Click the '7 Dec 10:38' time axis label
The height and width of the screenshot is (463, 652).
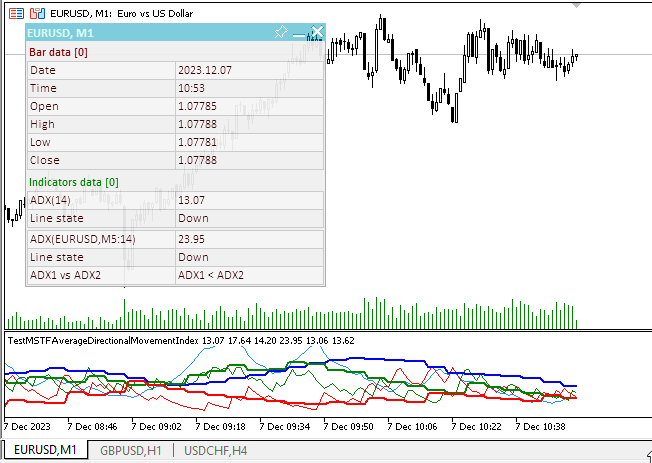coord(541,426)
